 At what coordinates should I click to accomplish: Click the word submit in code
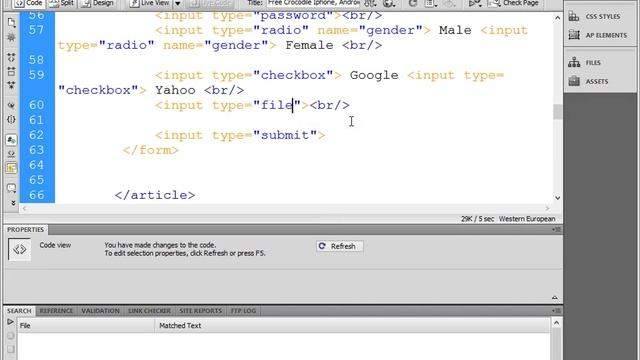tap(285, 135)
